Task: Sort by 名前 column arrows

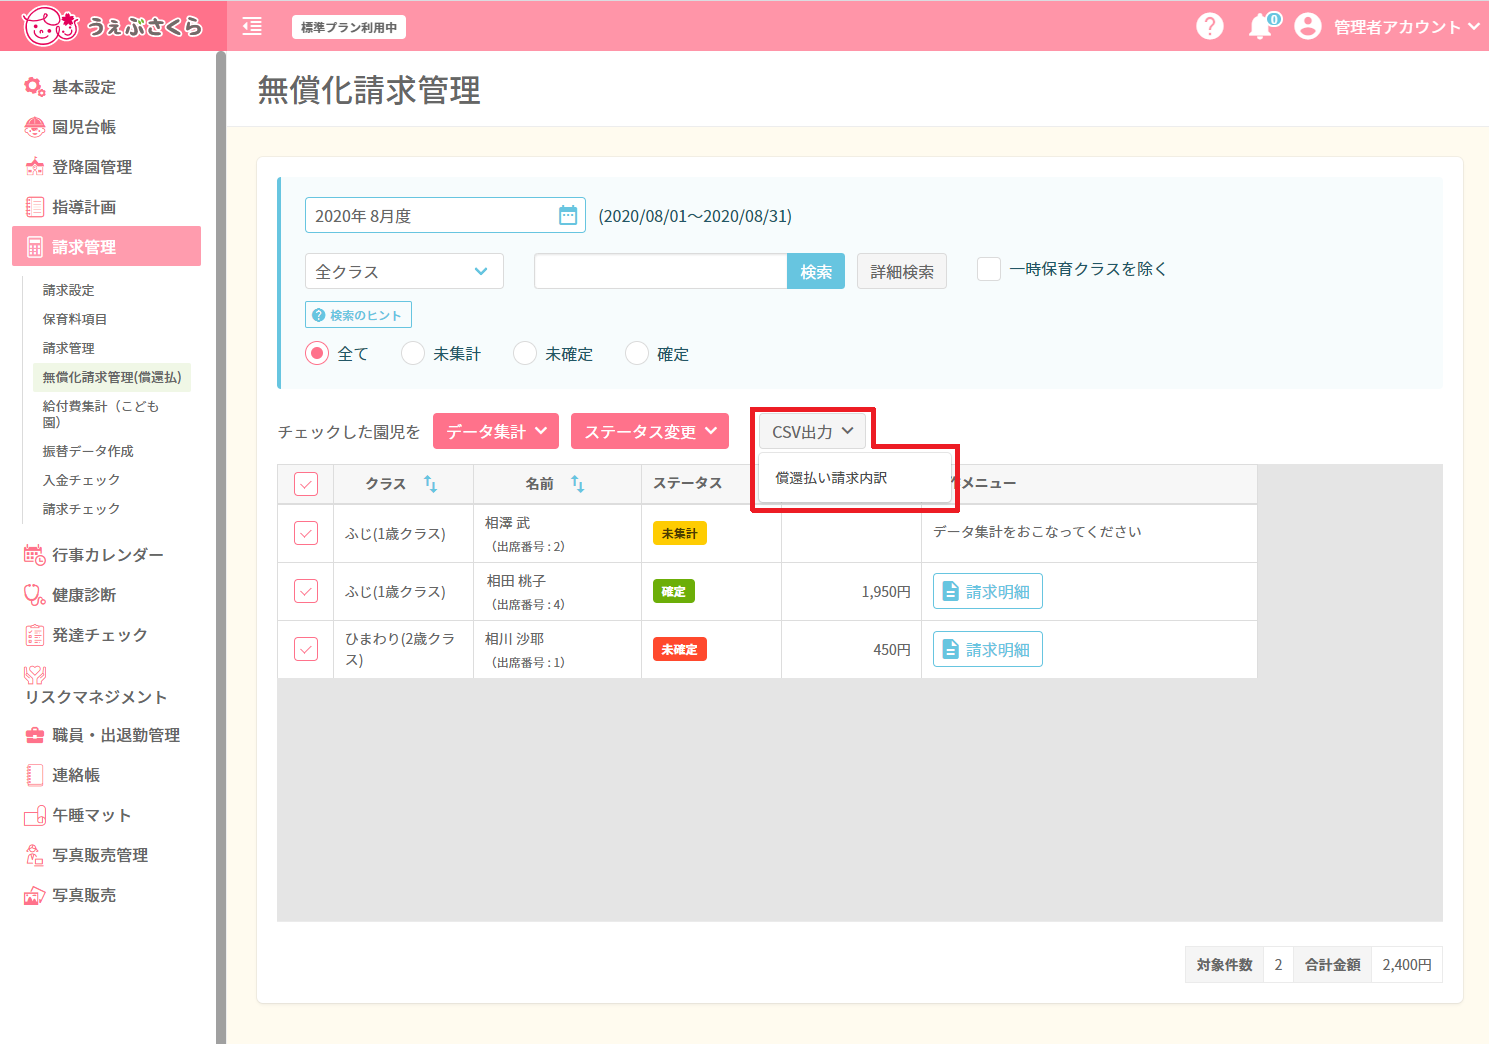Action: pos(578,484)
